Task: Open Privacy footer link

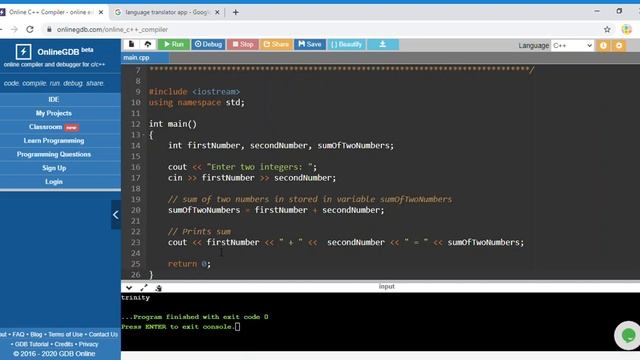Action: pyautogui.click(x=89, y=344)
